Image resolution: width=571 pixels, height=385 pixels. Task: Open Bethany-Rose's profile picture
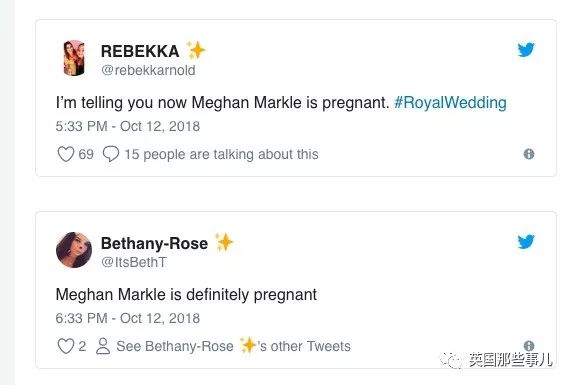(x=74, y=250)
